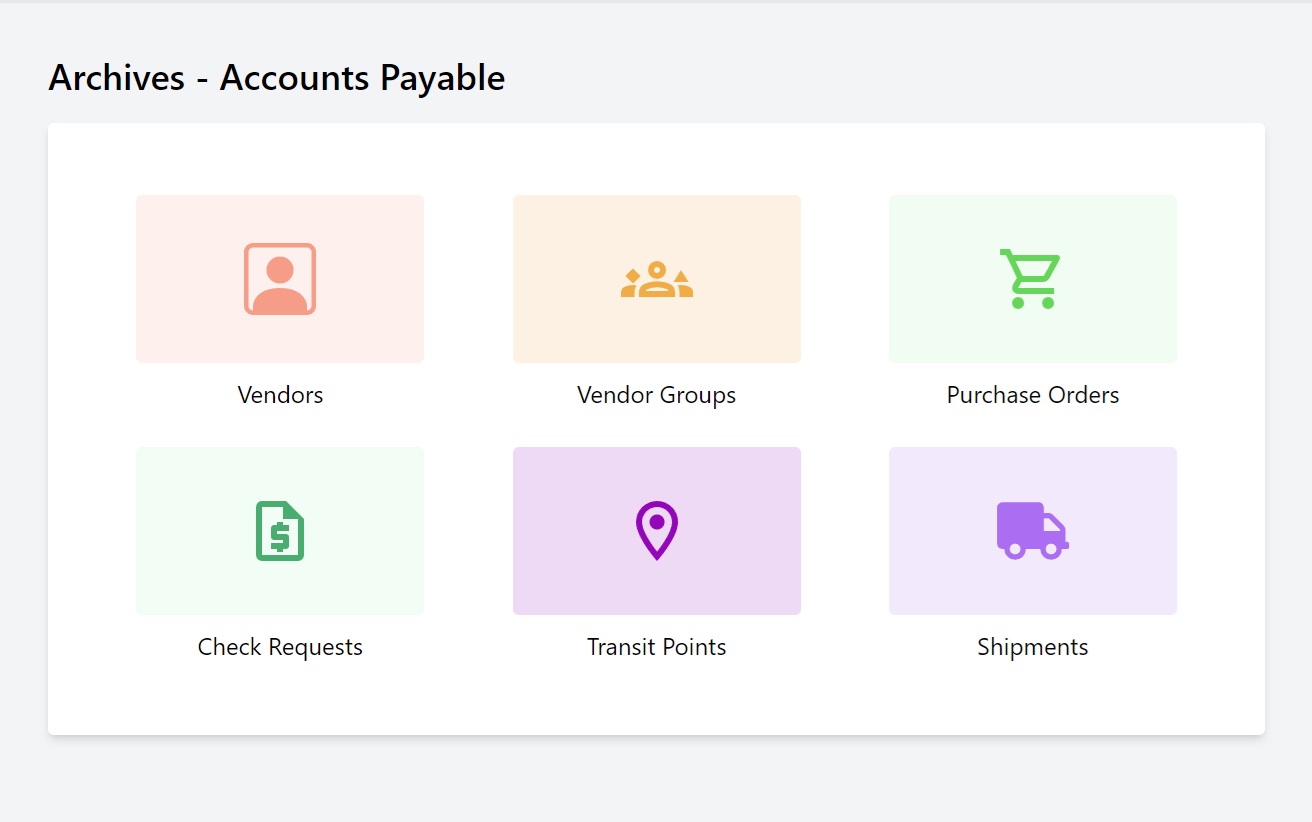Click the Archives - Accounts Payable heading

click(276, 77)
